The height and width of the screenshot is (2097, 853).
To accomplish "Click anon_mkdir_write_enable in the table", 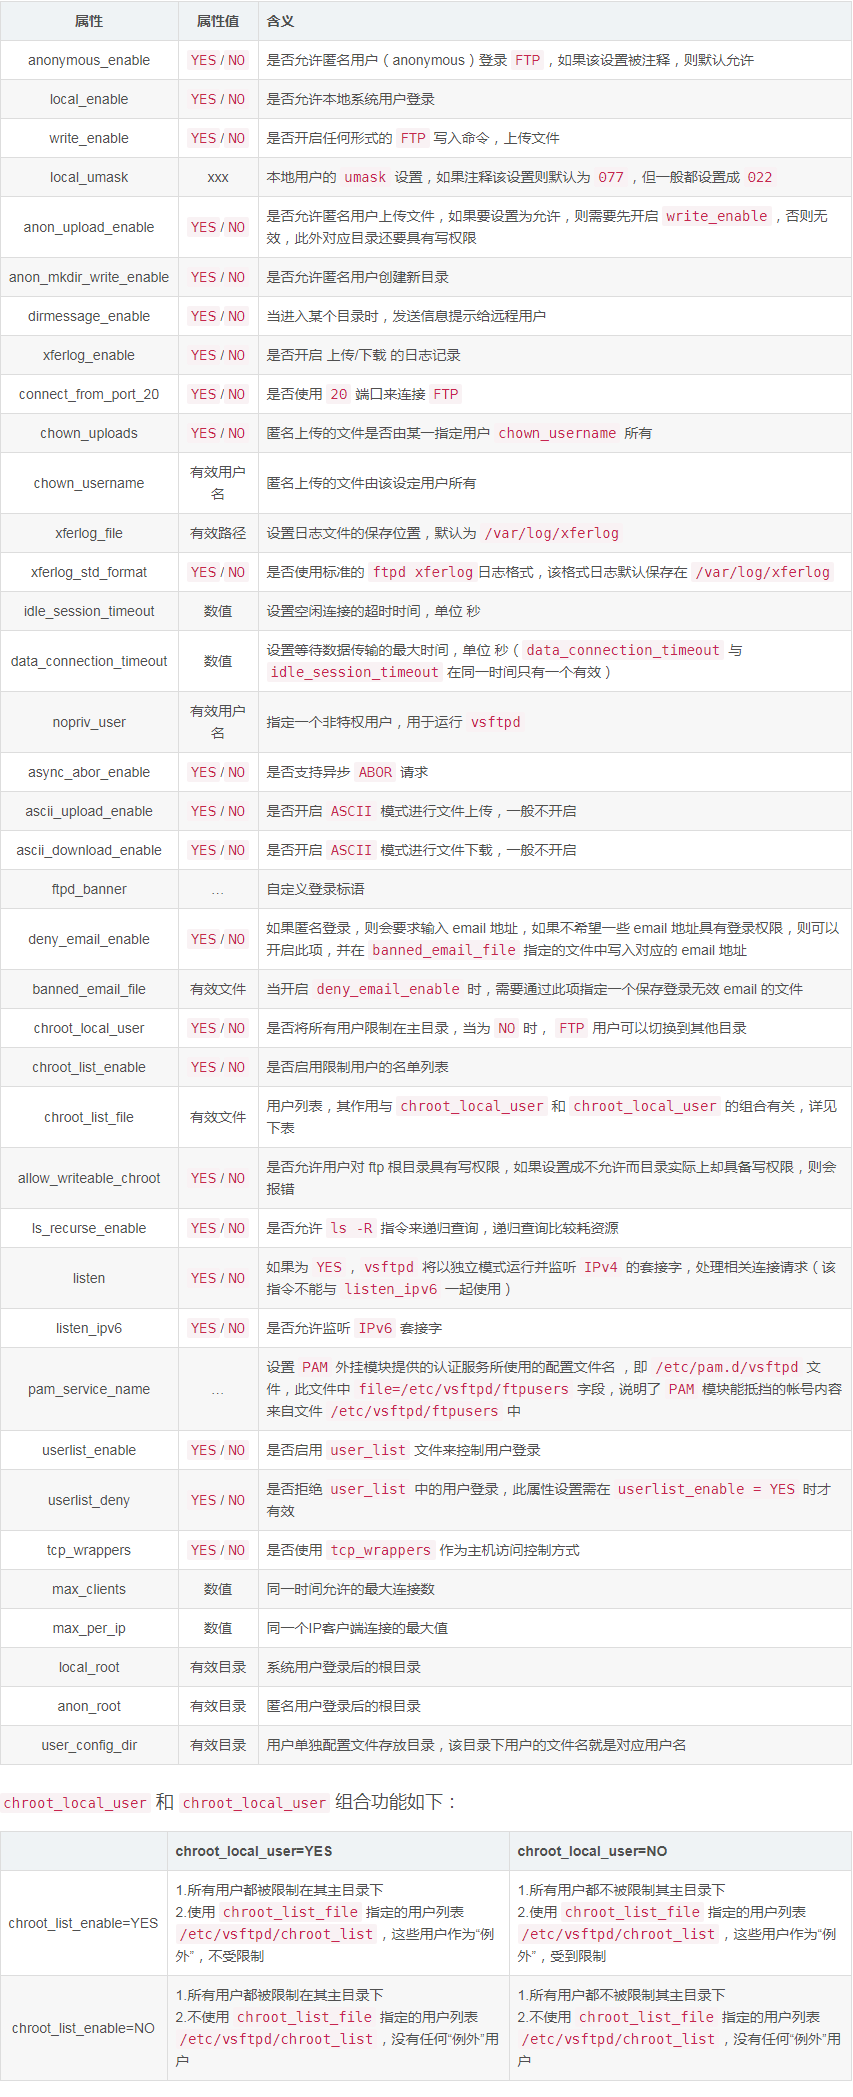I will tap(89, 277).
